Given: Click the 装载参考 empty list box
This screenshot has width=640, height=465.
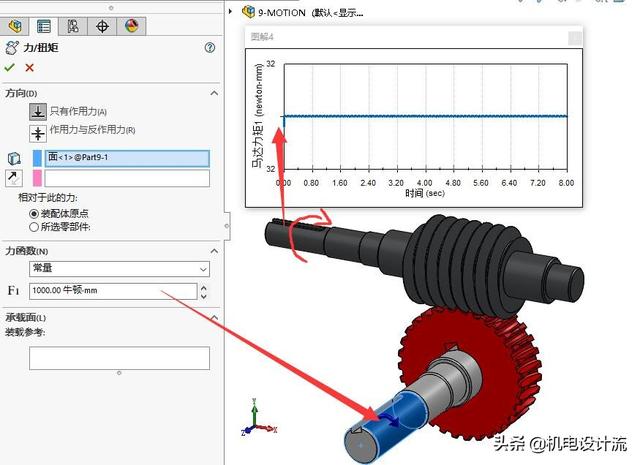Looking at the screenshot, I should click(x=119, y=358).
